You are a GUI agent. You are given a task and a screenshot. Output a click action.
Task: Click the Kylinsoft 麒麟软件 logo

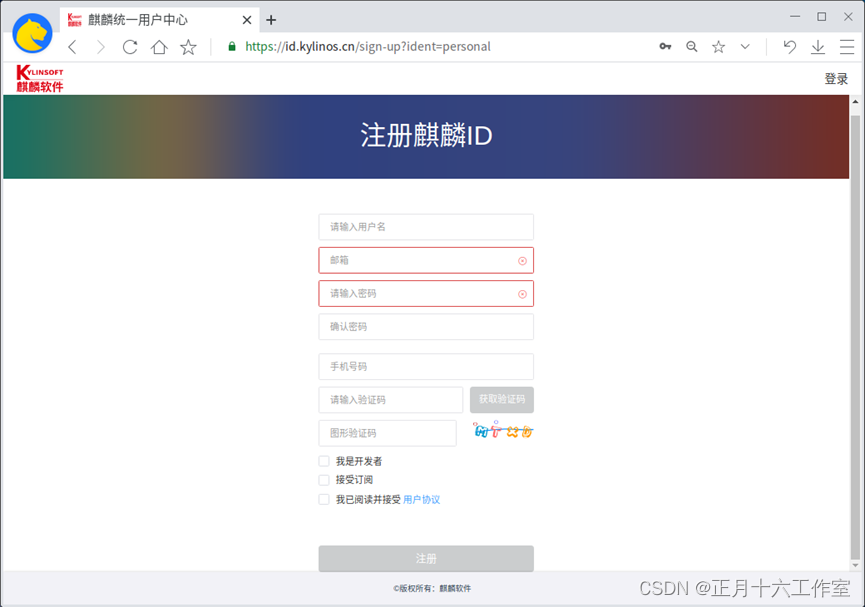40,78
